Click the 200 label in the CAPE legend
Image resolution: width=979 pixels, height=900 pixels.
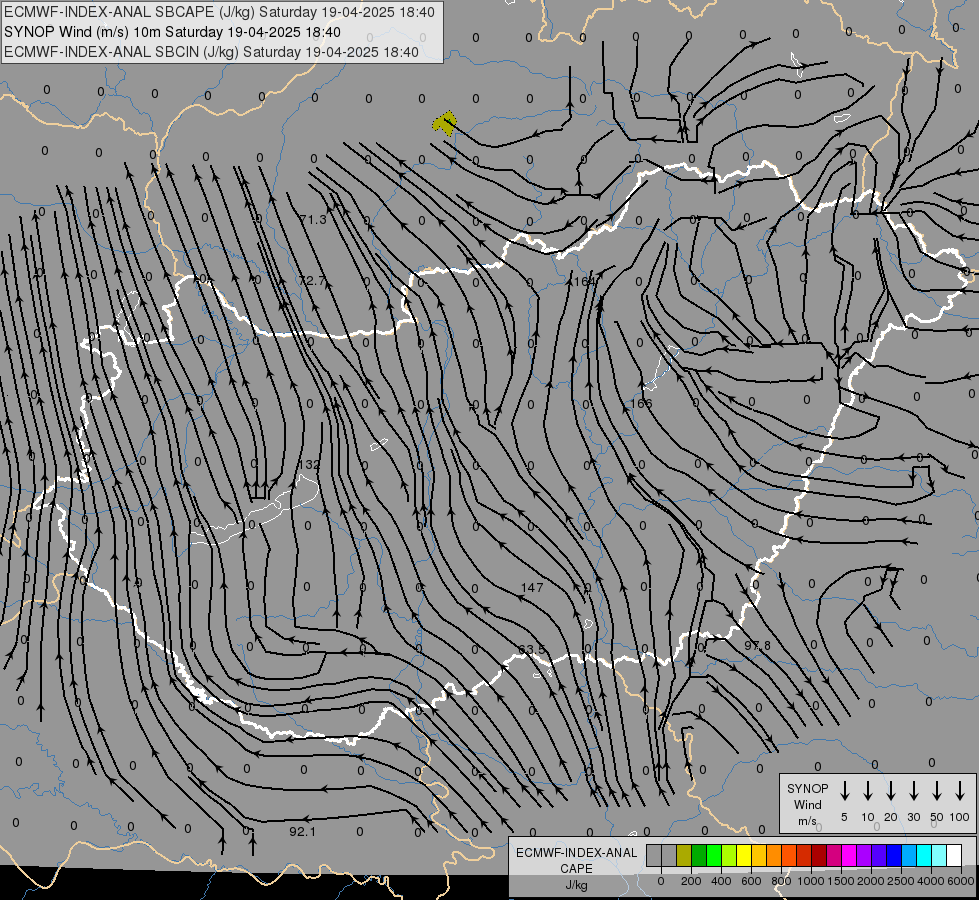691,881
